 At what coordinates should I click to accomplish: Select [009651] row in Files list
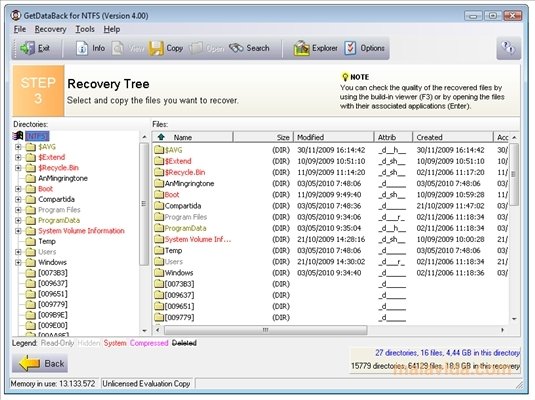330,306
